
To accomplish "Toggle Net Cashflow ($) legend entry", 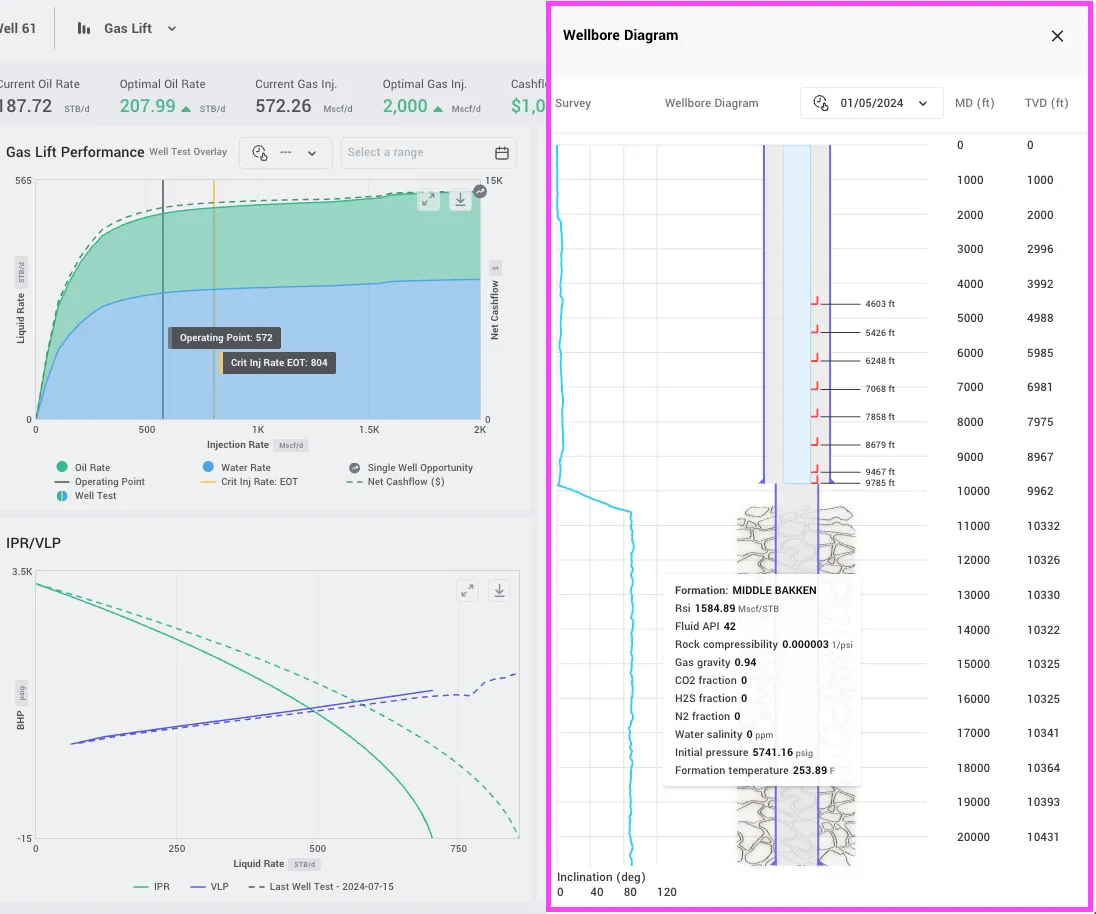I will click(396, 481).
